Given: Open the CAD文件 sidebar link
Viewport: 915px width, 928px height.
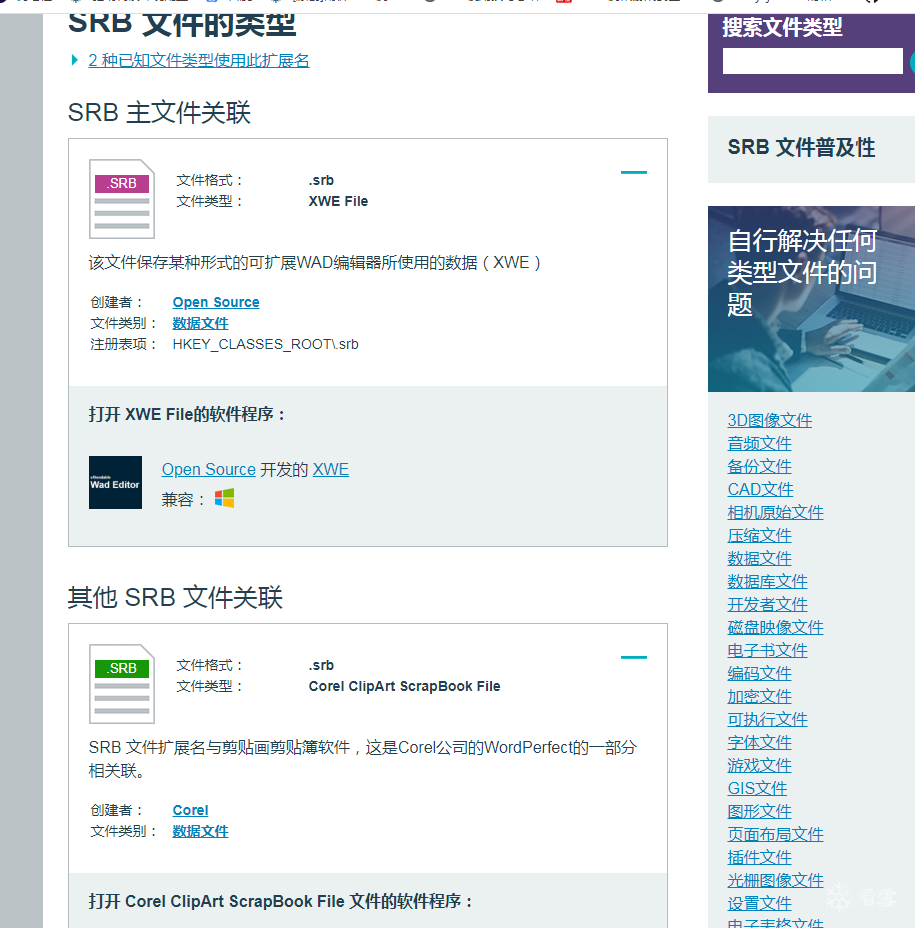Looking at the screenshot, I should (x=761, y=489).
